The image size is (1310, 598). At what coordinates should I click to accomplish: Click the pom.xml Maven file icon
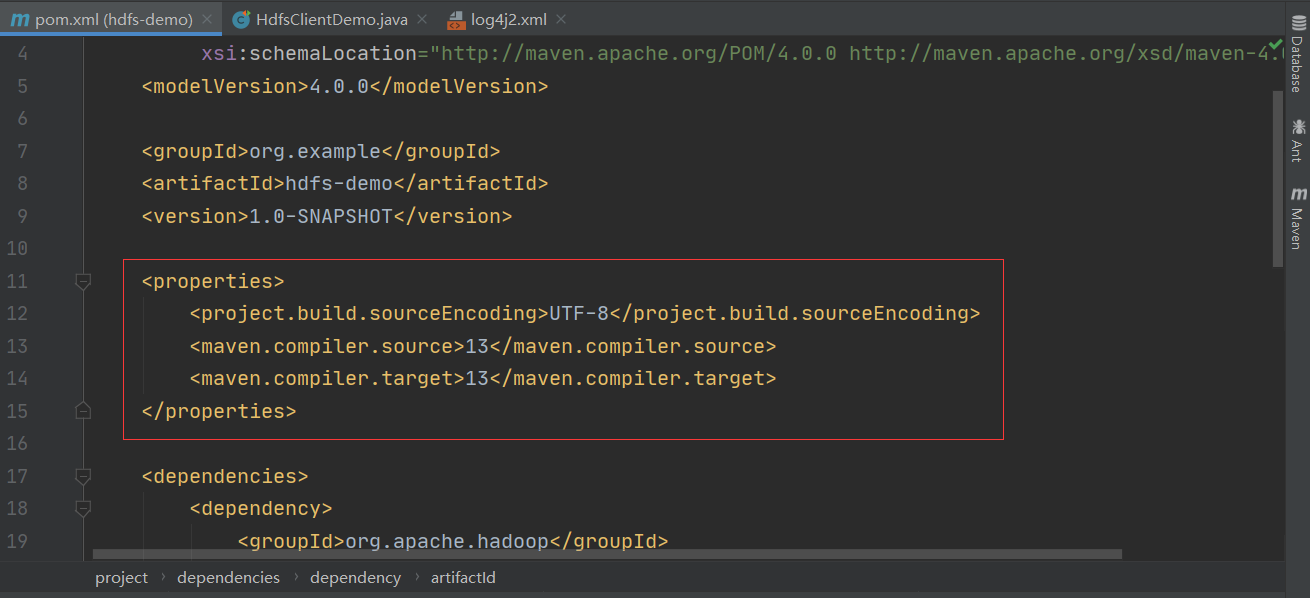click(x=19, y=19)
